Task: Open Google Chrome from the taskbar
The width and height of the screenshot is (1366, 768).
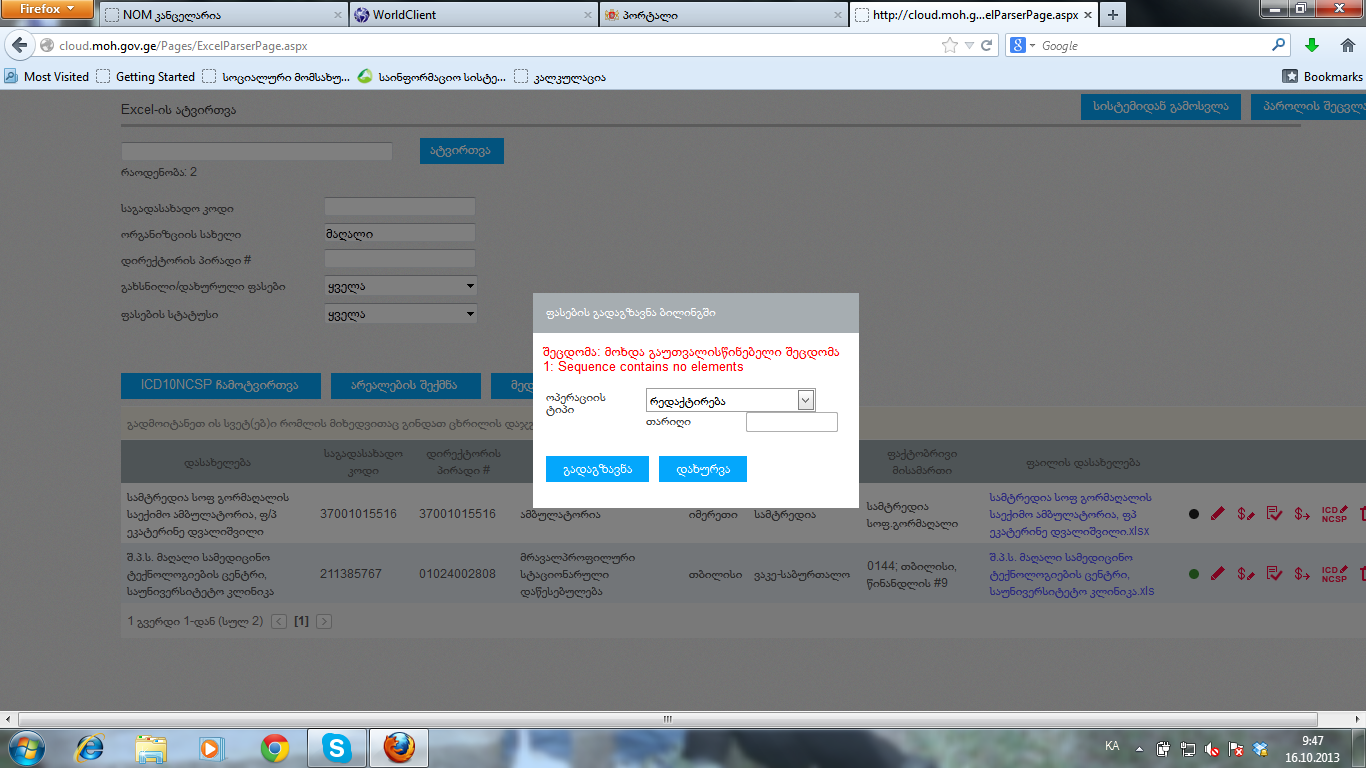Action: (275, 747)
